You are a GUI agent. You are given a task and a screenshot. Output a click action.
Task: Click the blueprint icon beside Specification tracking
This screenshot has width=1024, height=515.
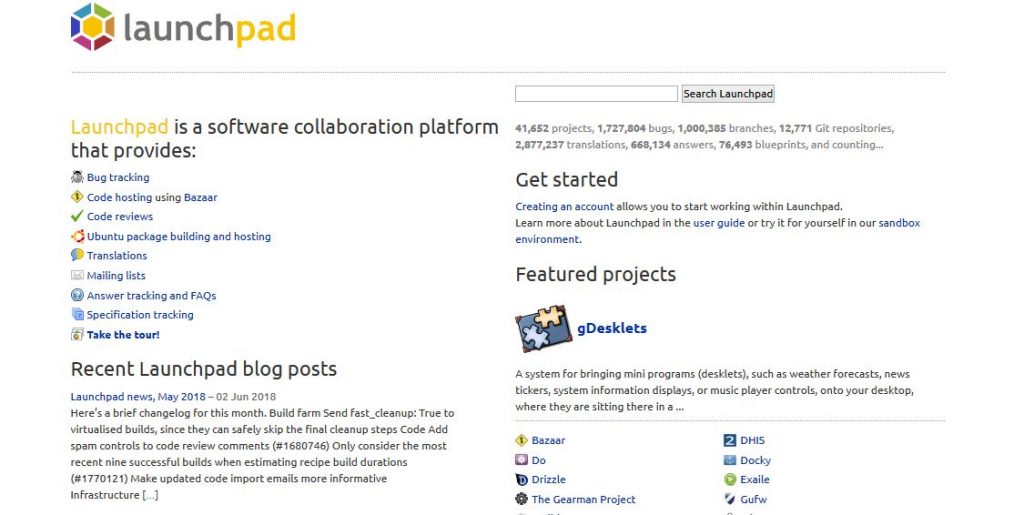[77, 315]
